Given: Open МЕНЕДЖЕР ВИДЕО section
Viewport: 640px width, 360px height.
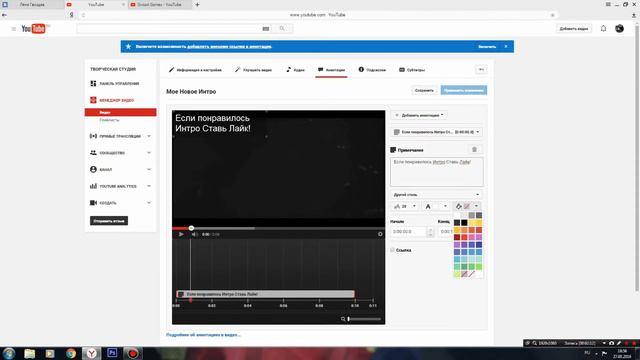Looking at the screenshot, I should (112, 100).
